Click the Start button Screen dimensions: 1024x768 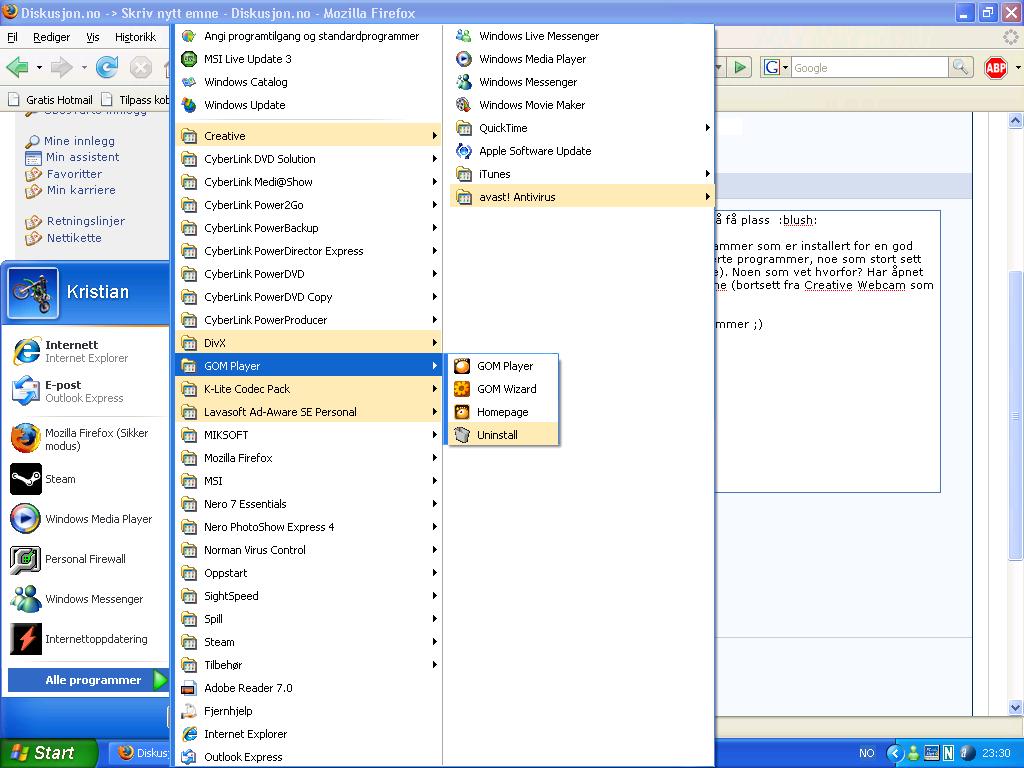point(47,753)
